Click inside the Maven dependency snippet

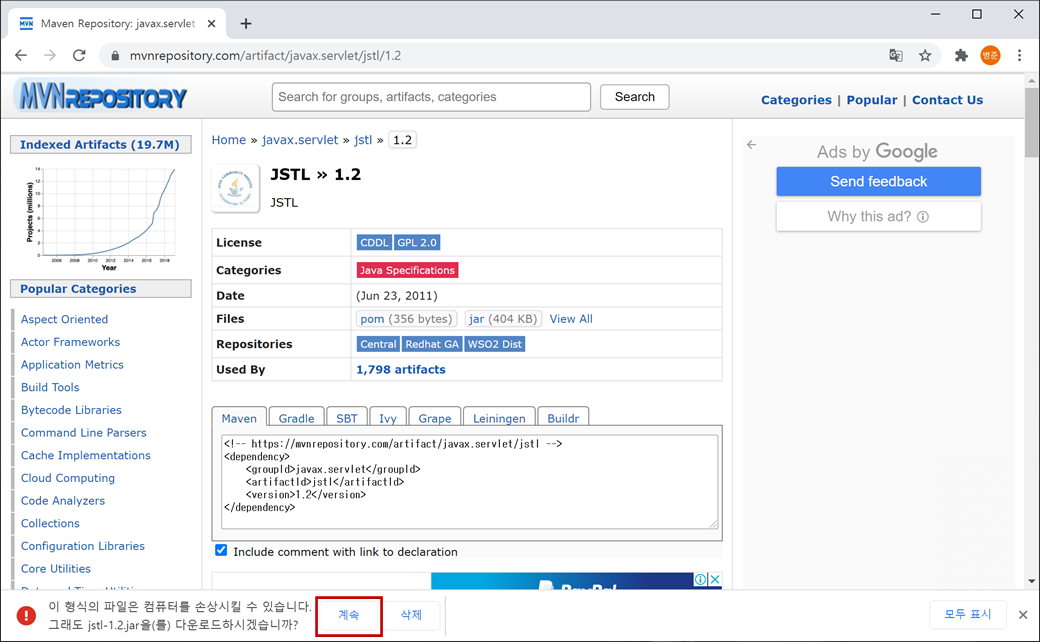(x=470, y=482)
